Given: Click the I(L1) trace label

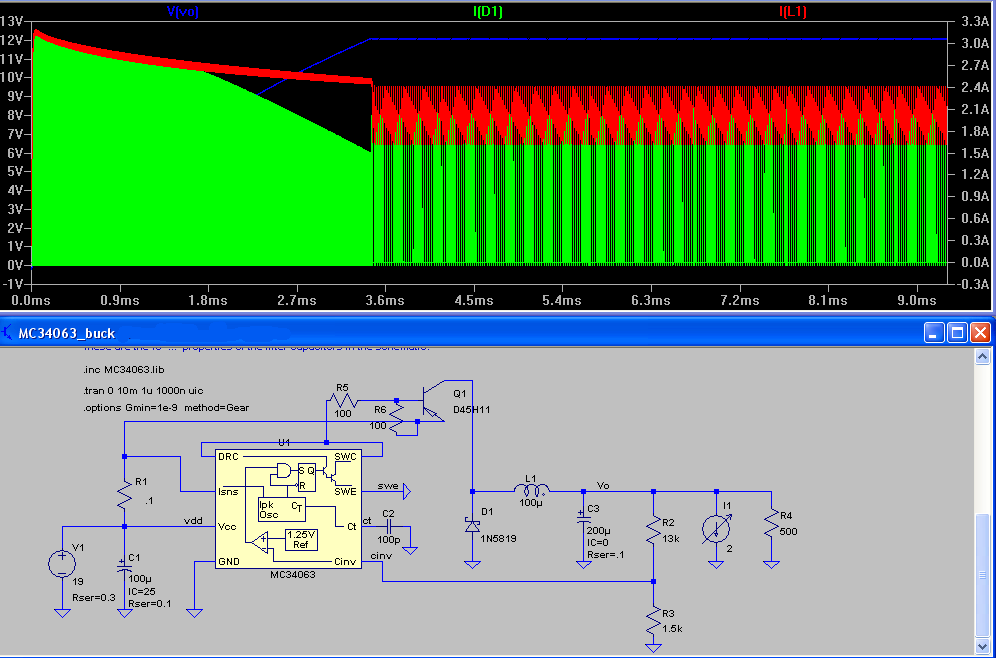Looking at the screenshot, I should coord(793,11).
